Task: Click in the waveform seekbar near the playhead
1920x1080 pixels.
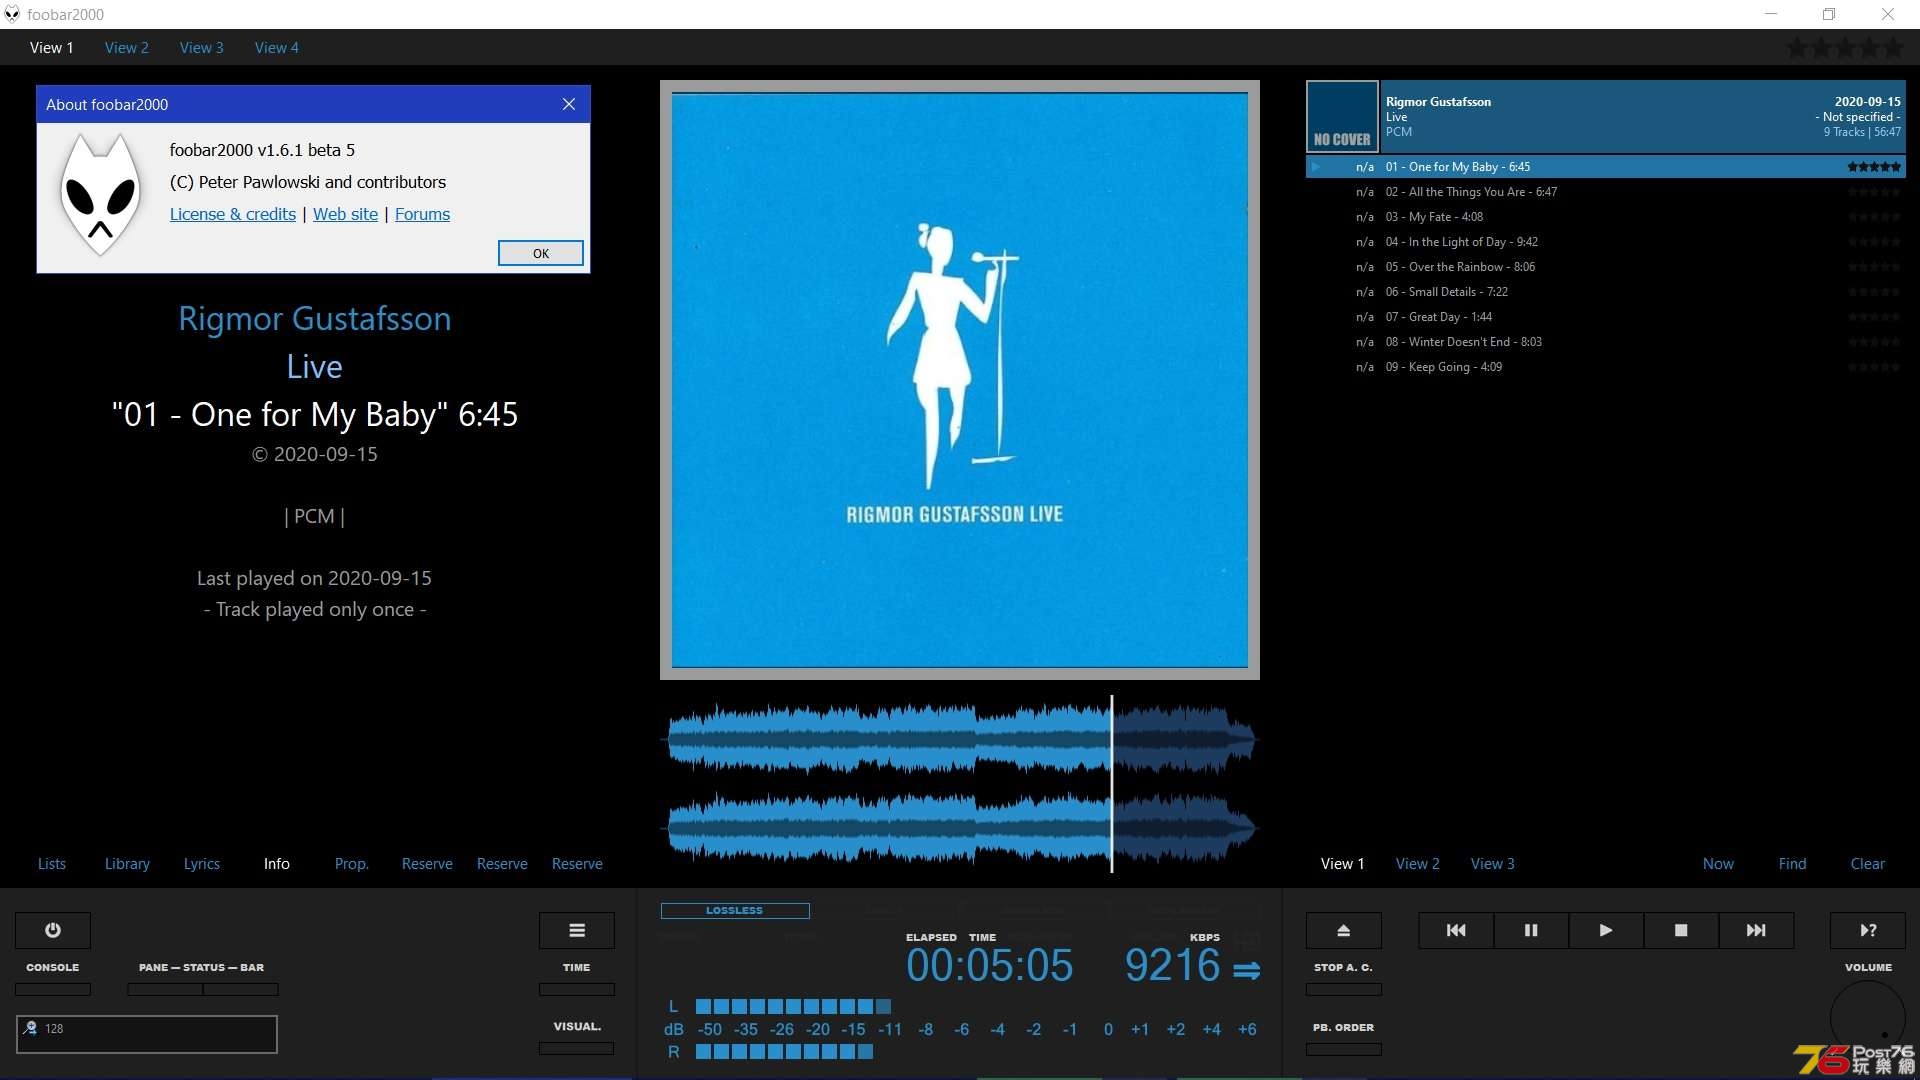Action: (x=1111, y=784)
